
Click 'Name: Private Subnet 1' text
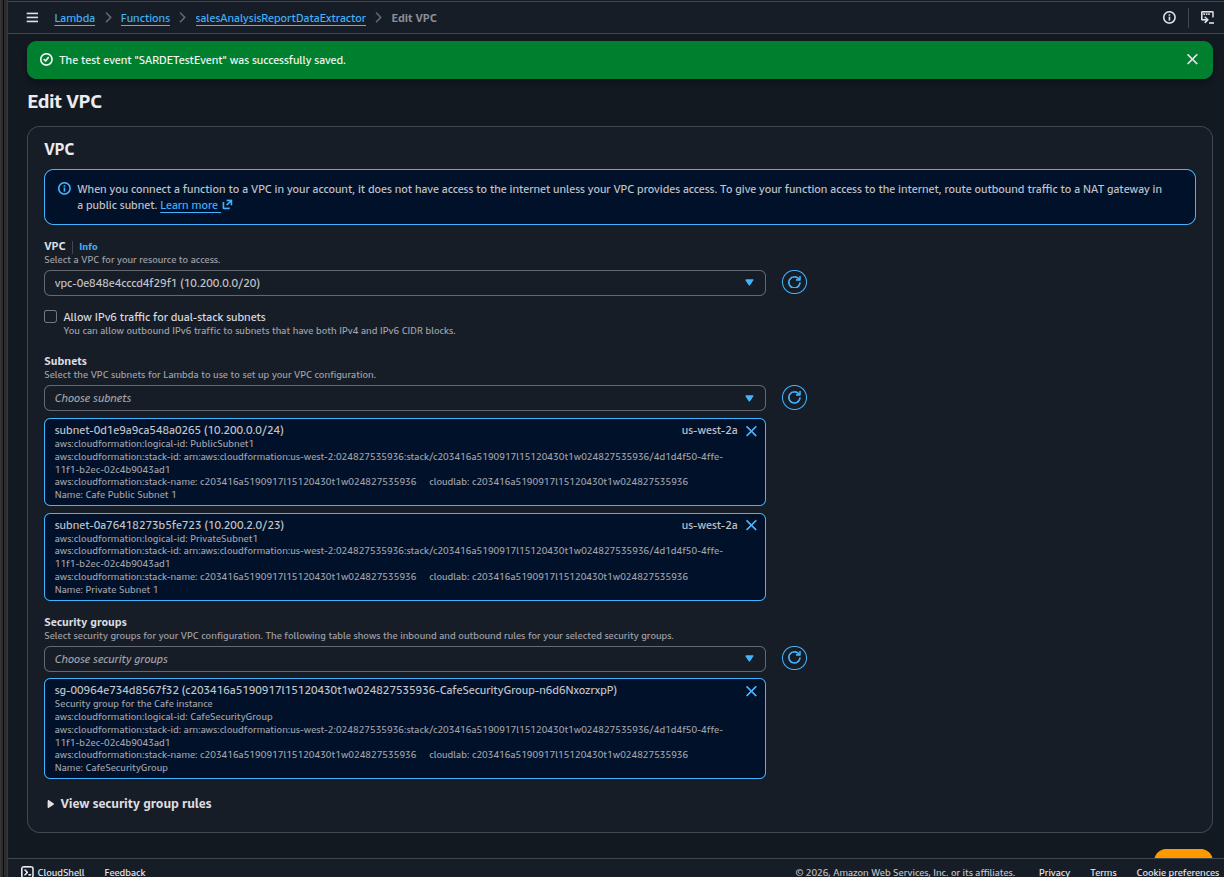(106, 589)
